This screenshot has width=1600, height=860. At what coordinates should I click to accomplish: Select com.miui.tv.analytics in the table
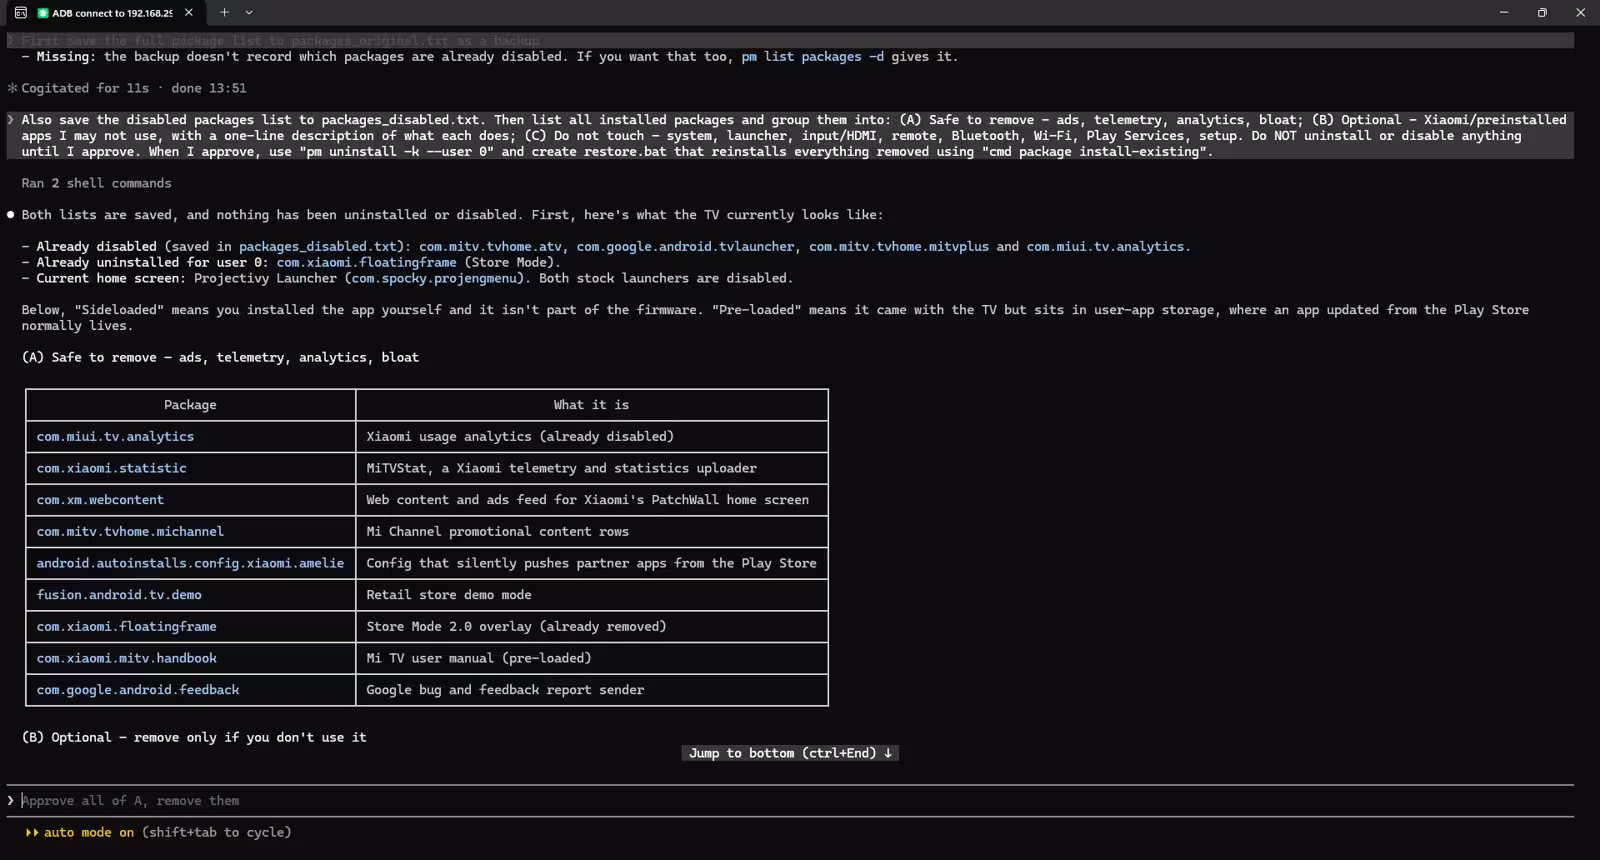[115, 437]
